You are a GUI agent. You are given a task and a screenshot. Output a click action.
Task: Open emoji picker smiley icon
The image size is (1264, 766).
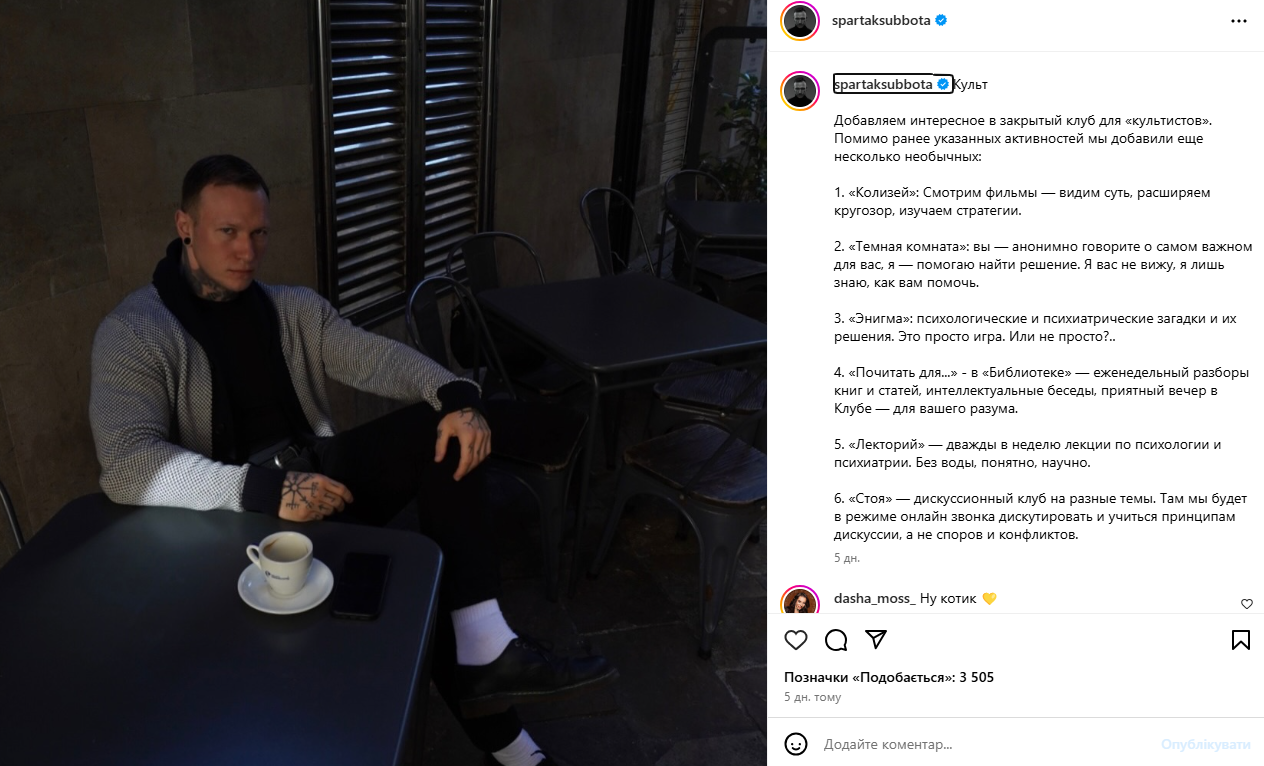[796, 744]
